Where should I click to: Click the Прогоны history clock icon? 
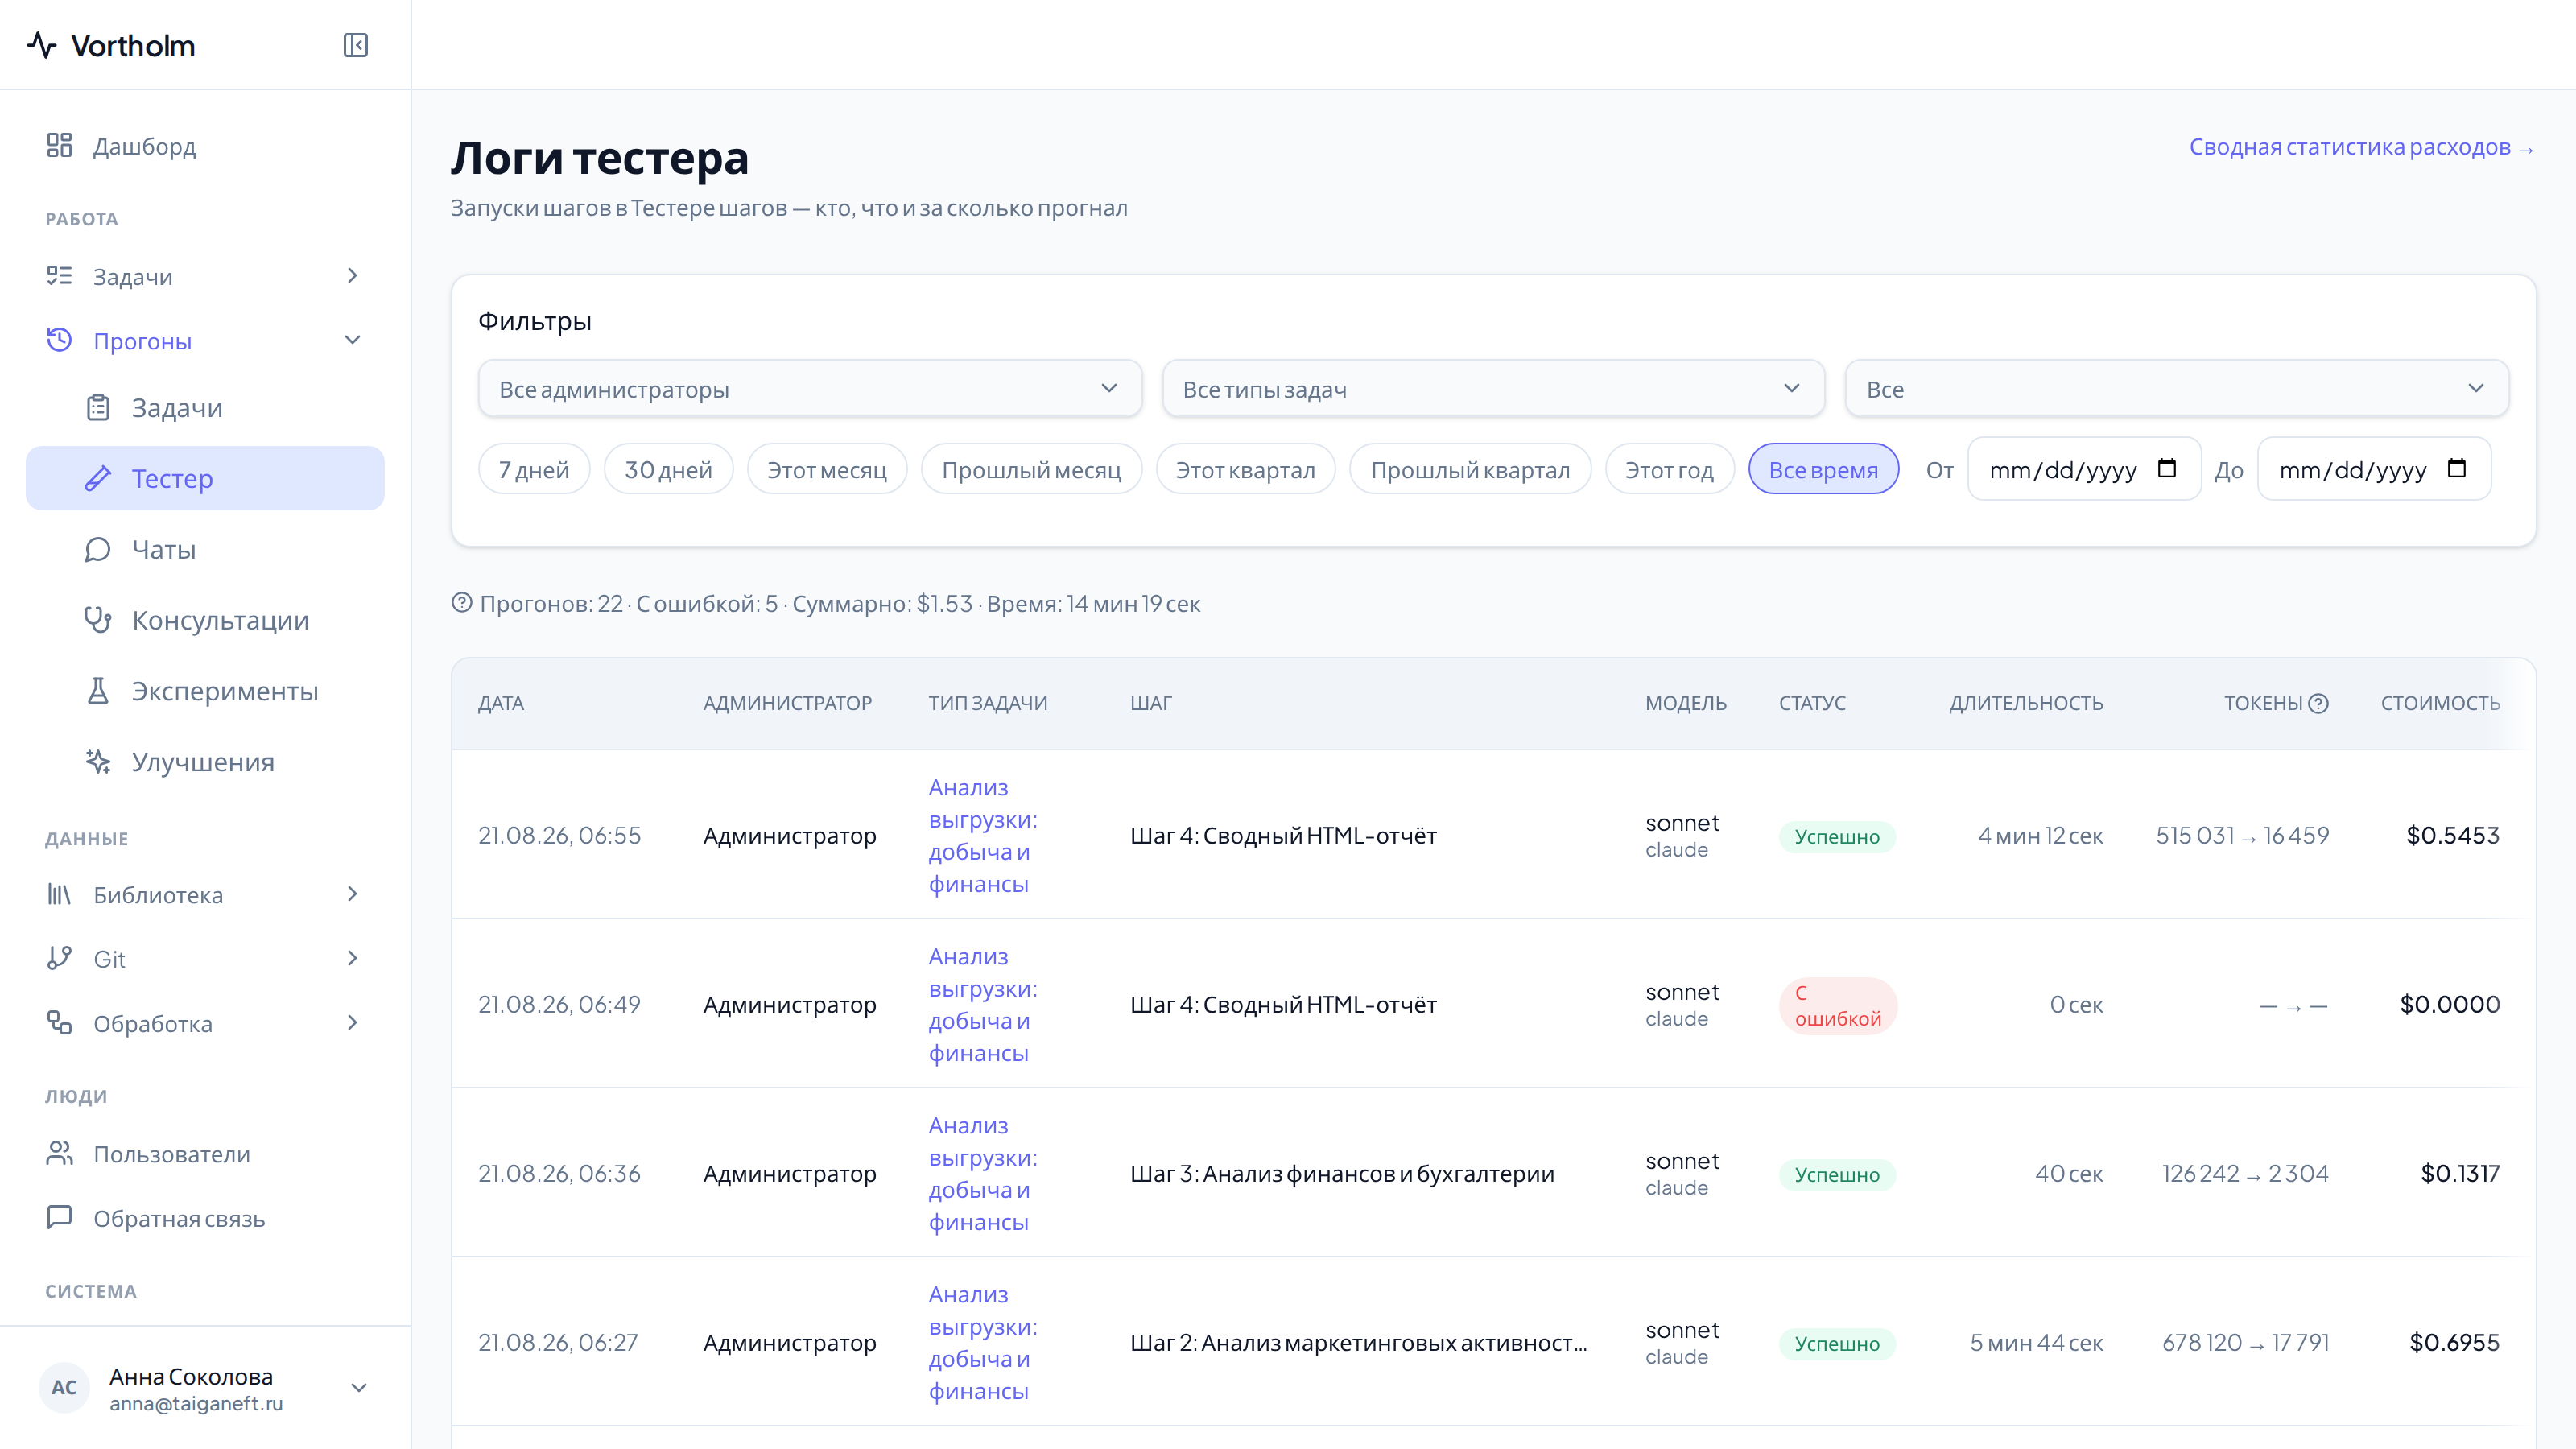(x=59, y=340)
